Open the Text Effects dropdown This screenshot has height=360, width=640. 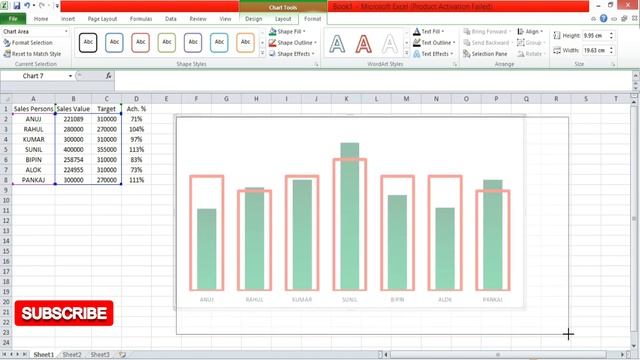[x=433, y=53]
